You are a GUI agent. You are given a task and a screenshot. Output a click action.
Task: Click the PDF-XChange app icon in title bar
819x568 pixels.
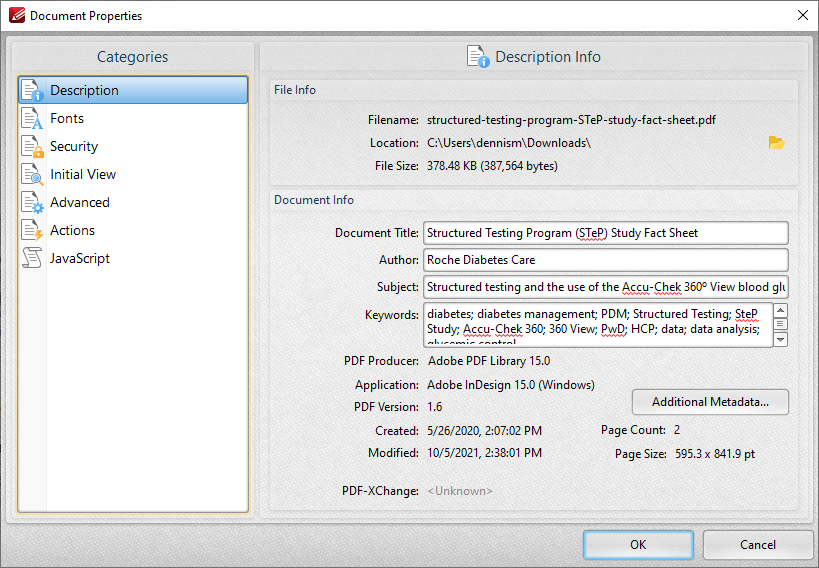[x=17, y=15]
